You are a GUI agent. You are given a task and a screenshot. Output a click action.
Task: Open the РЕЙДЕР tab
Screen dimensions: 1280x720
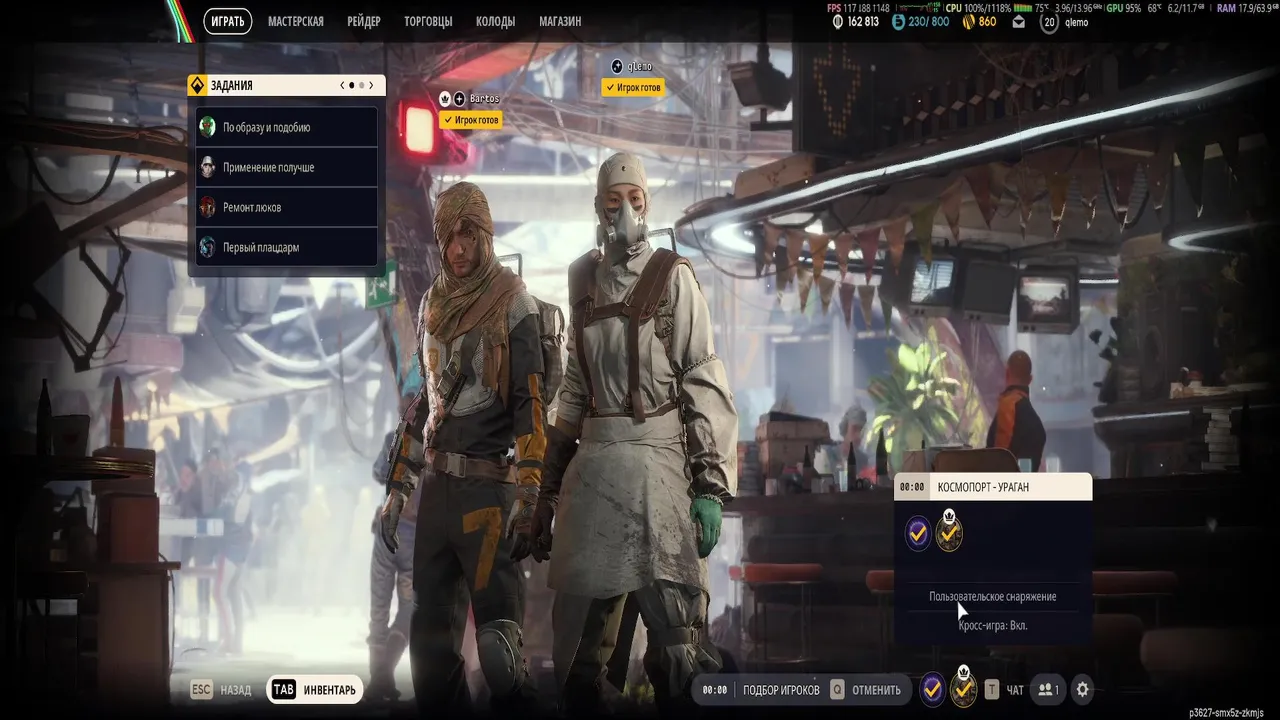point(364,21)
